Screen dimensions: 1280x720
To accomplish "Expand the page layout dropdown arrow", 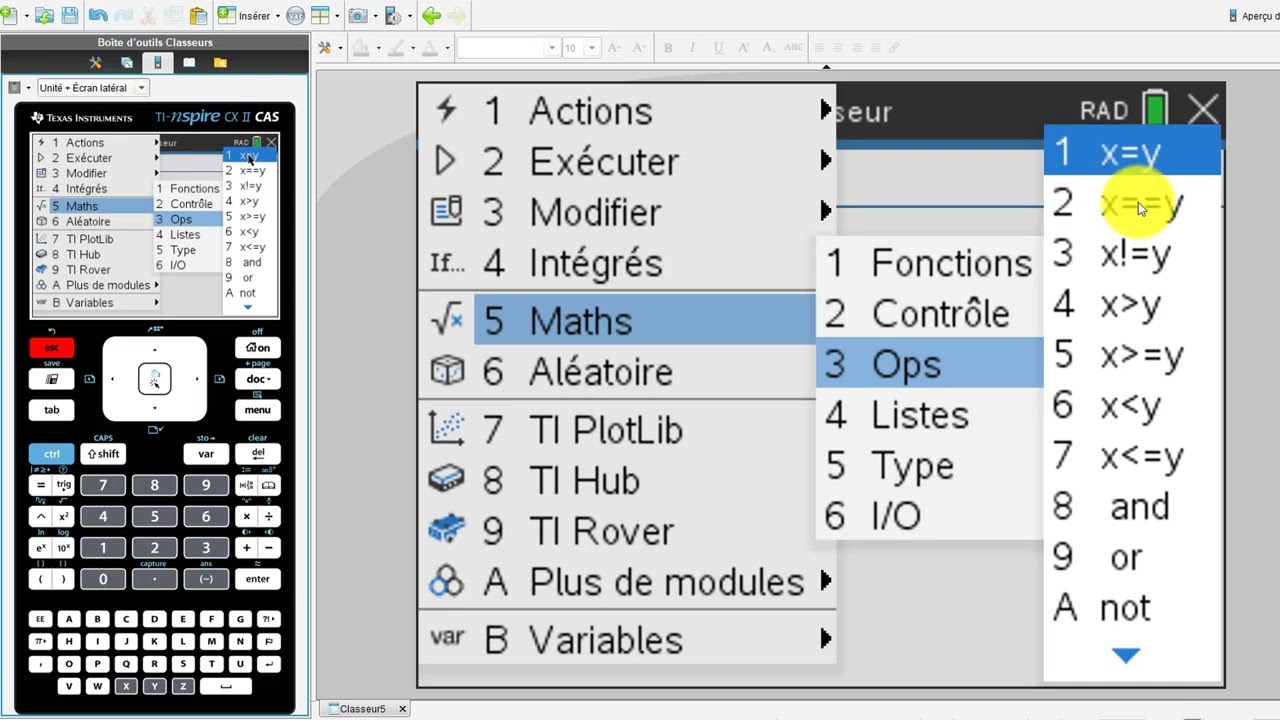I will point(337,16).
